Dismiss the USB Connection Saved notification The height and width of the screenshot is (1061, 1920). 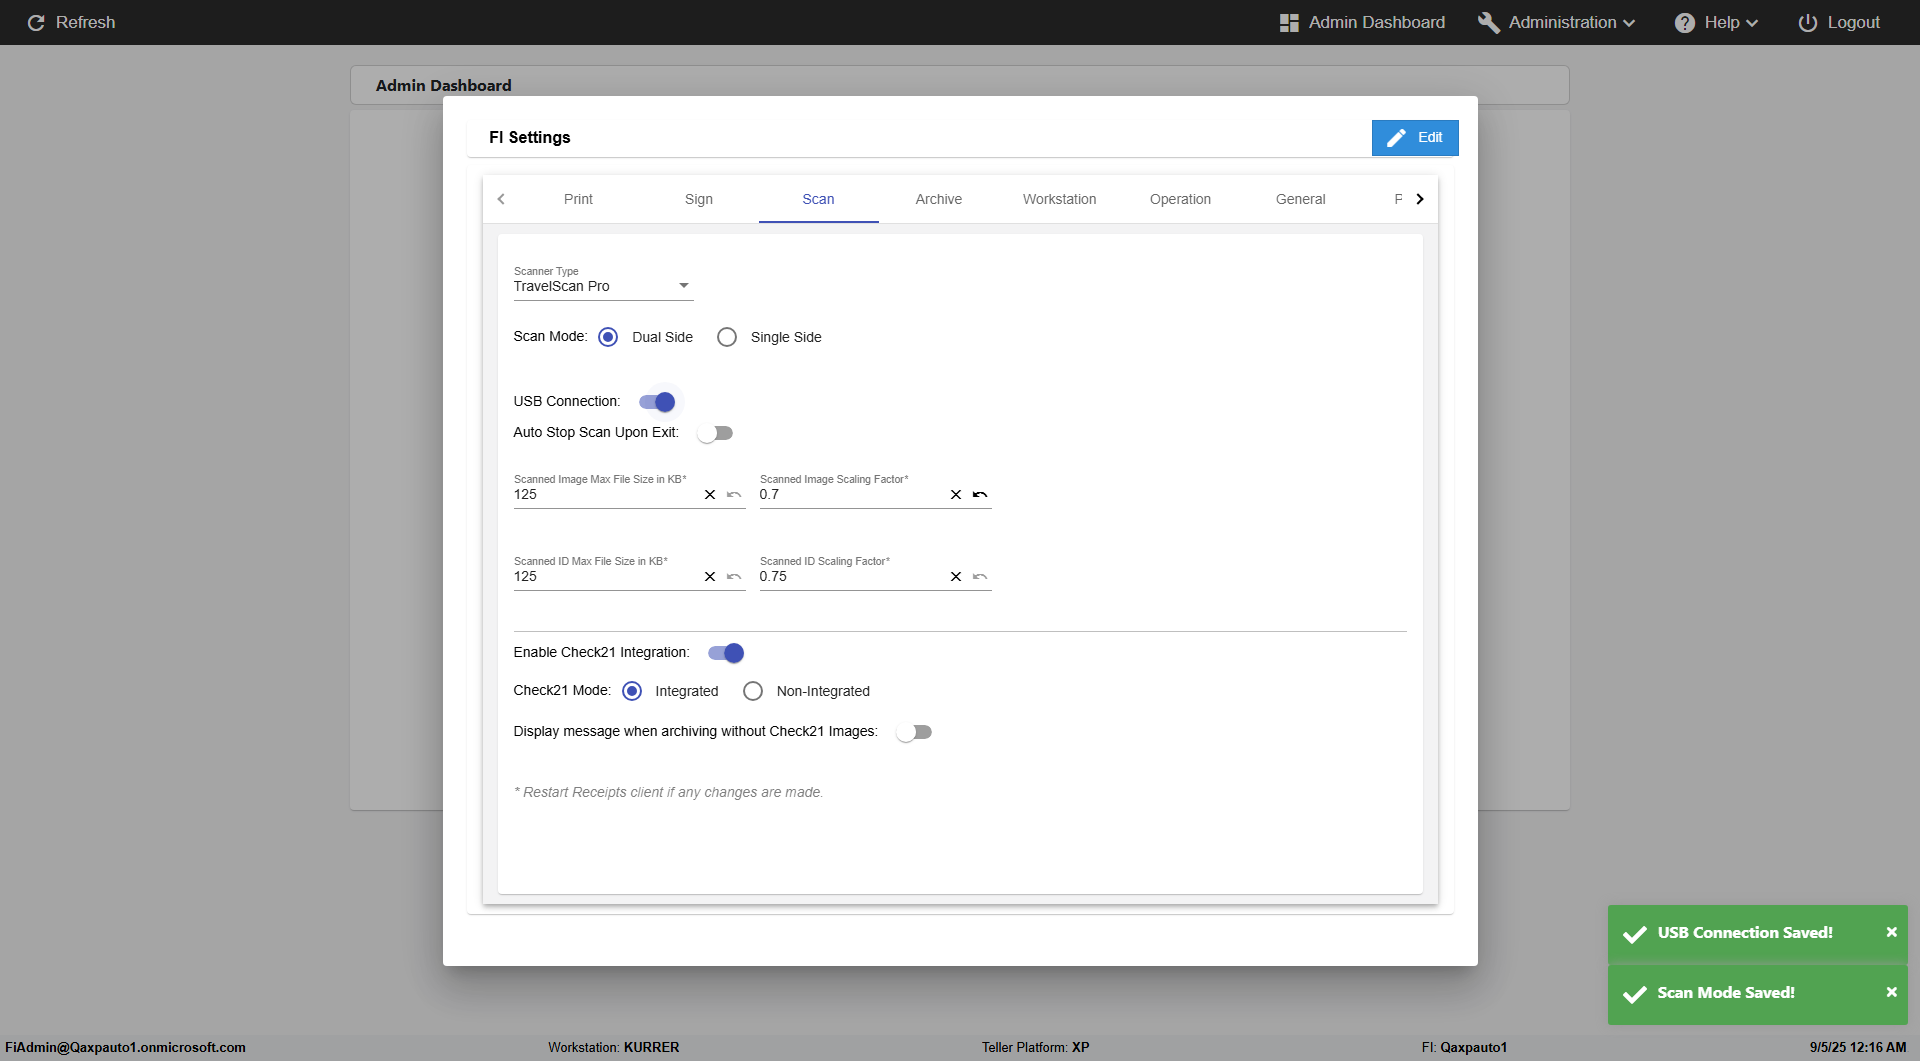pyautogui.click(x=1891, y=932)
